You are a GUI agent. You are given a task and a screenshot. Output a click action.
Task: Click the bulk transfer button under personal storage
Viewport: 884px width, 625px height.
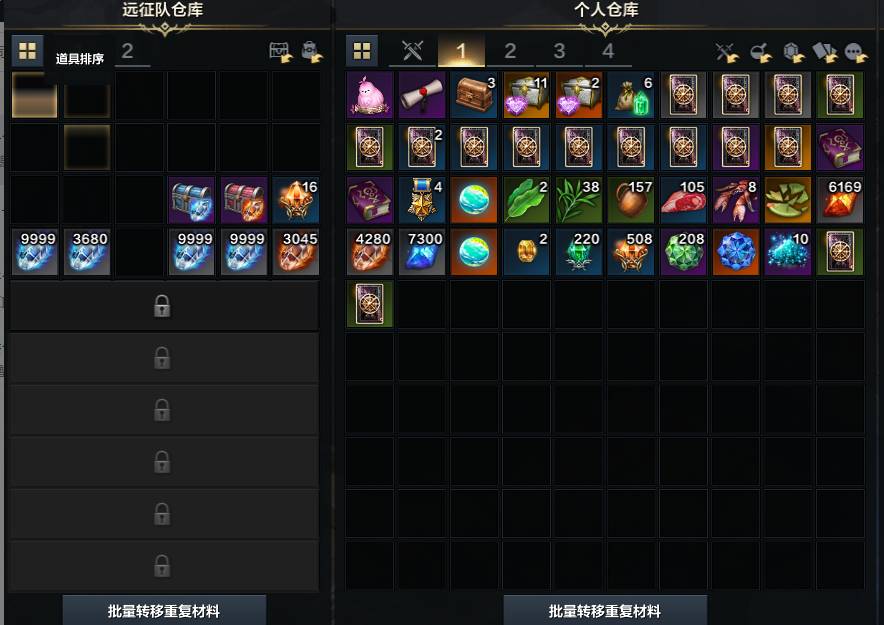coord(605,610)
